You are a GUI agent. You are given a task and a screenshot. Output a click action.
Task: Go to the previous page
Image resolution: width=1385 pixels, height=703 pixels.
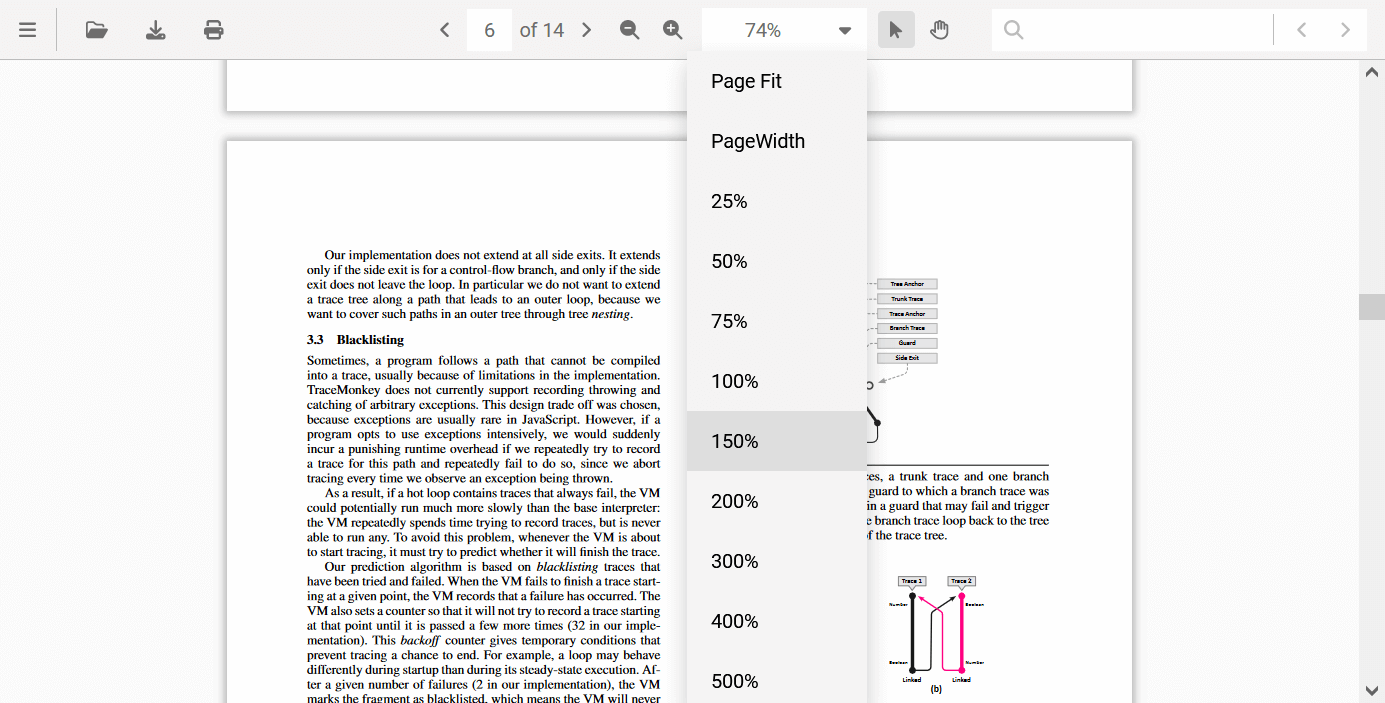pos(445,30)
